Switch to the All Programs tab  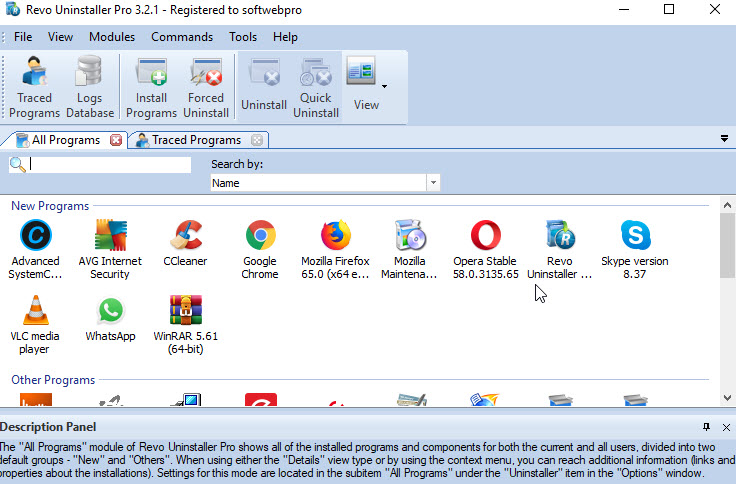[x=65, y=140]
